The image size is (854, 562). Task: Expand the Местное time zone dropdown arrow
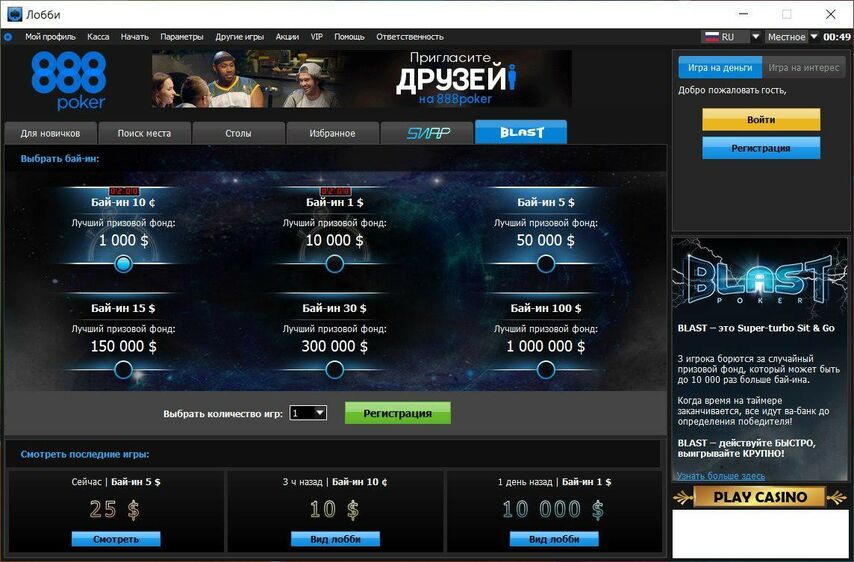point(814,36)
